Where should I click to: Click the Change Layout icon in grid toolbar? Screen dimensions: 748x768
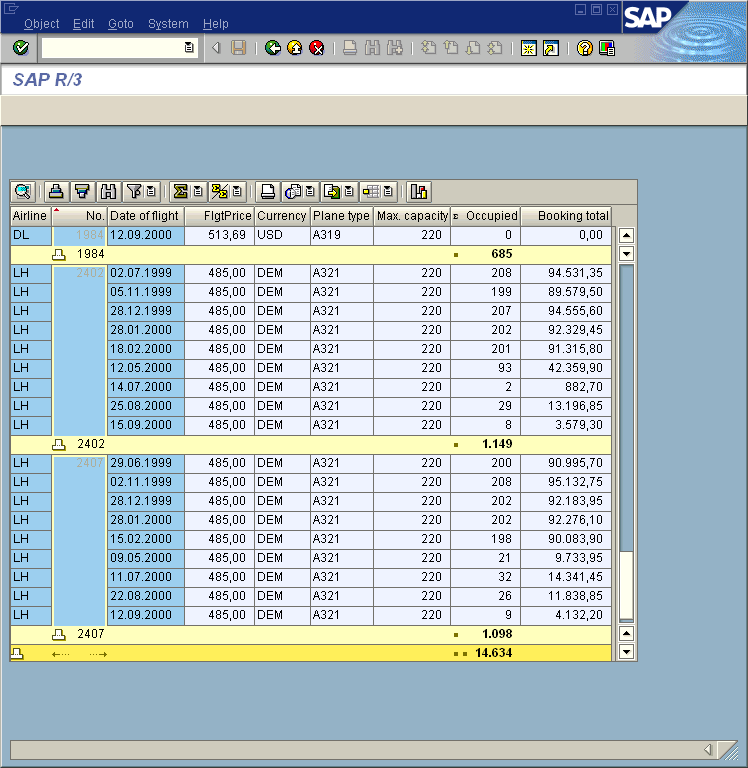[371, 192]
